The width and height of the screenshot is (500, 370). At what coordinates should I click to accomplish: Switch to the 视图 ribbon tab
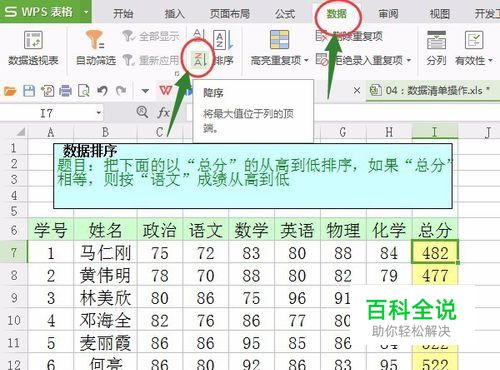point(440,14)
